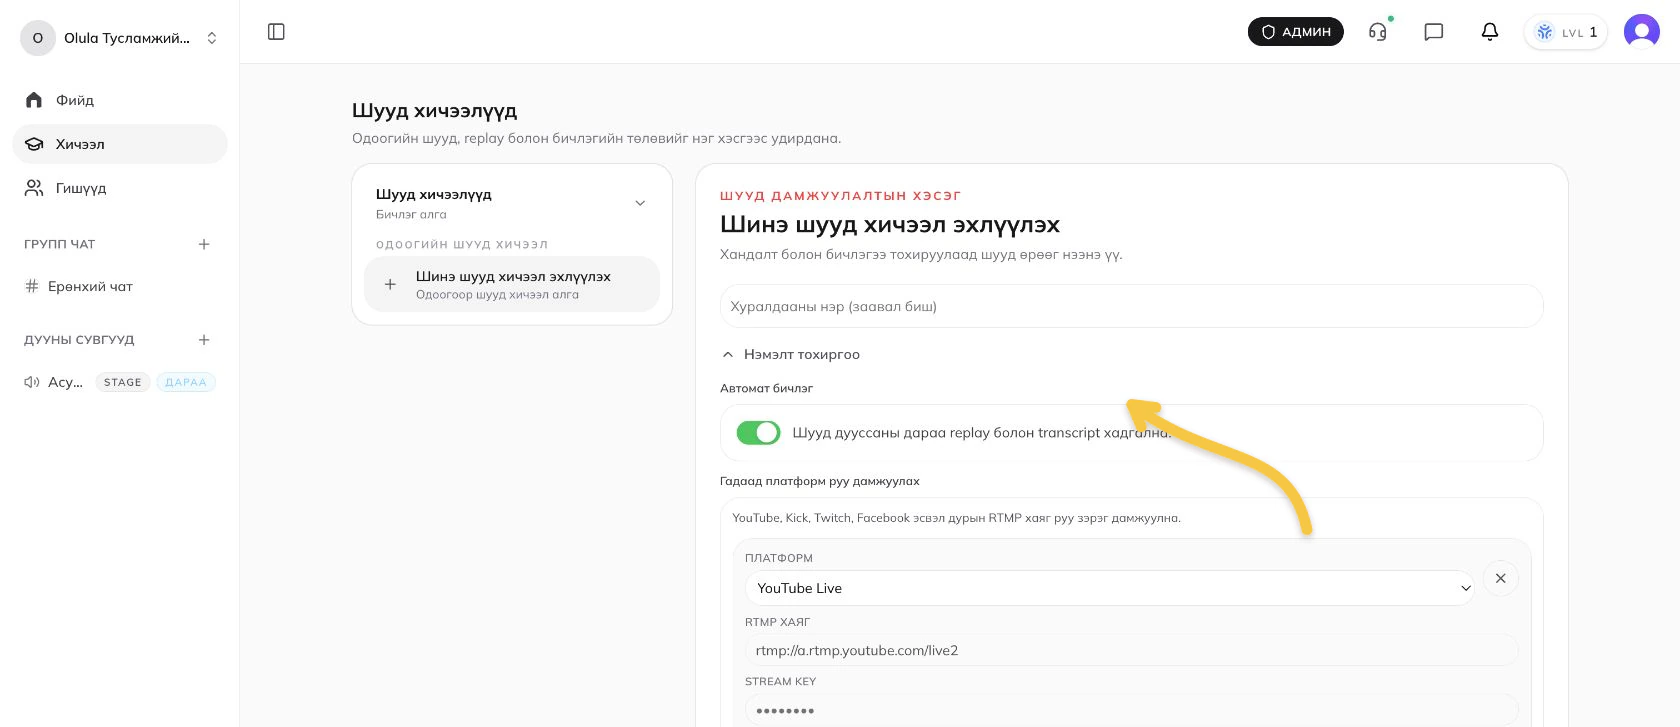Image resolution: width=1680 pixels, height=727 pixels.
Task: Open the user profile avatar
Action: coord(1642,32)
